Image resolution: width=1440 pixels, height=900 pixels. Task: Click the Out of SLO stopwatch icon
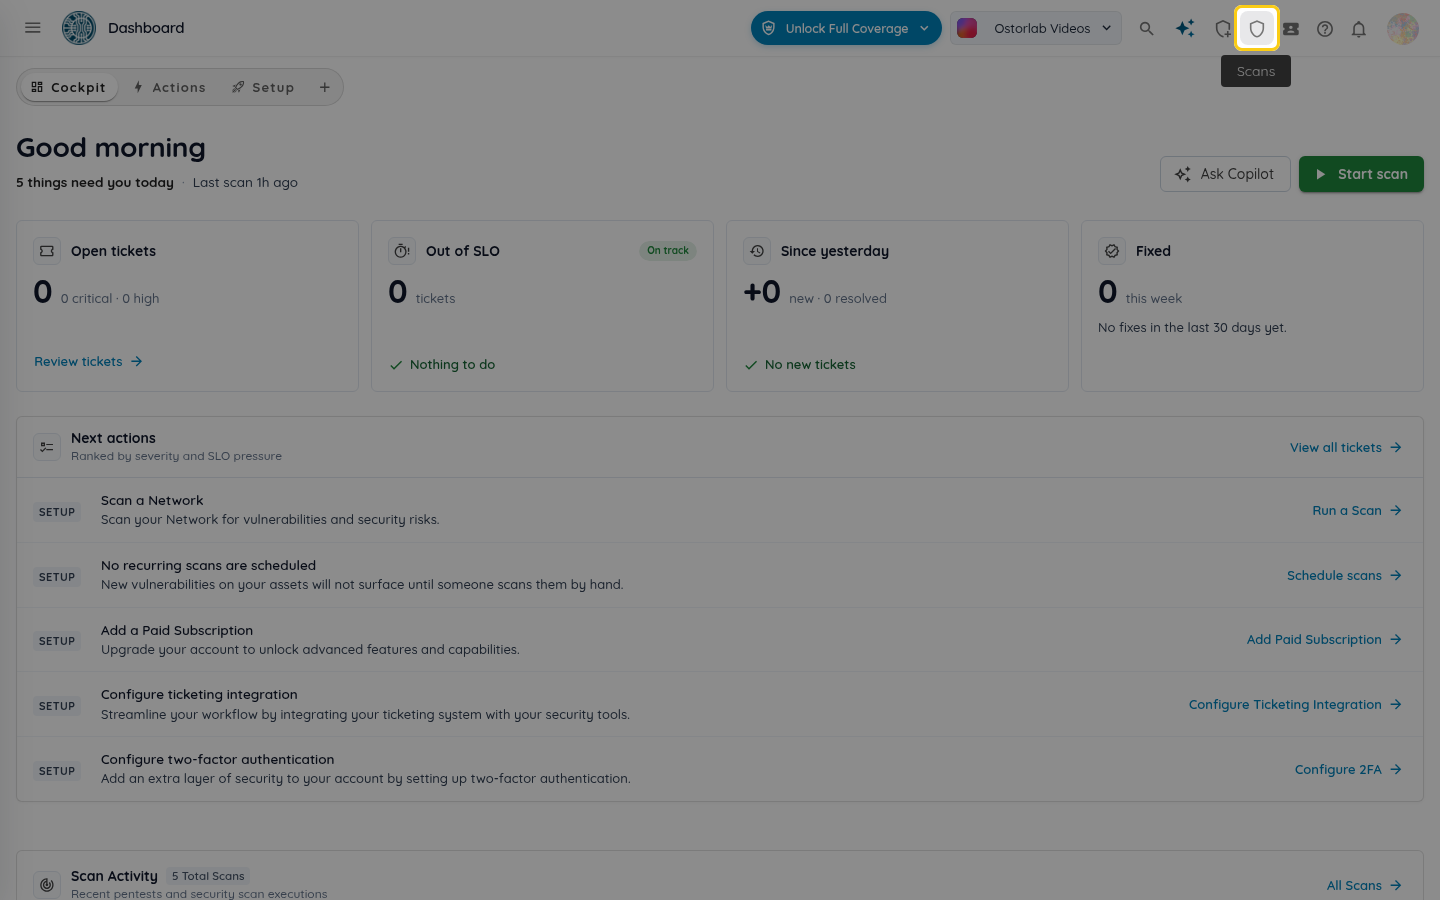tap(402, 251)
